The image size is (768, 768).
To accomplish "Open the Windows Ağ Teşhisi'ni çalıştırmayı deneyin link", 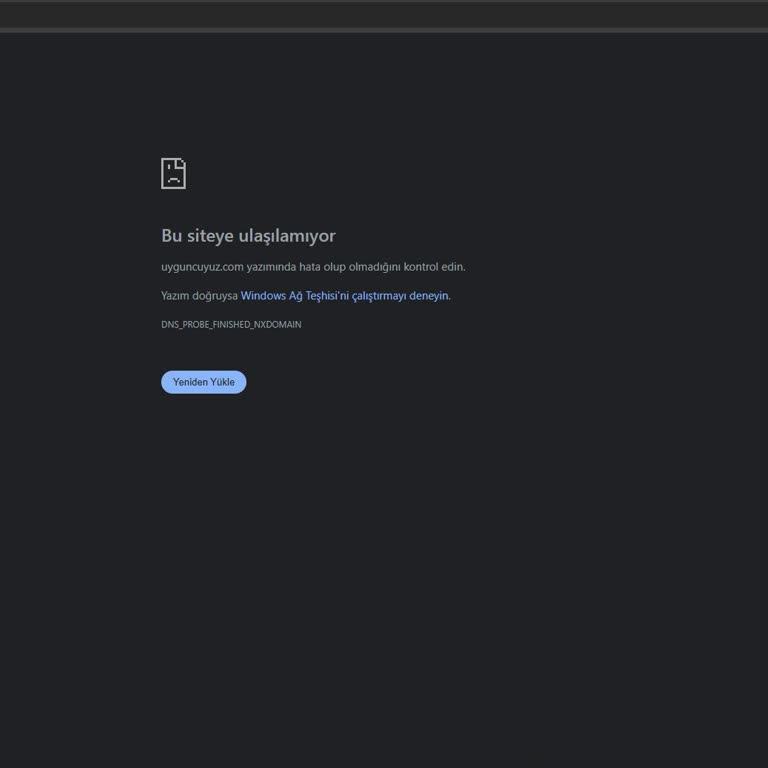I will tap(344, 296).
